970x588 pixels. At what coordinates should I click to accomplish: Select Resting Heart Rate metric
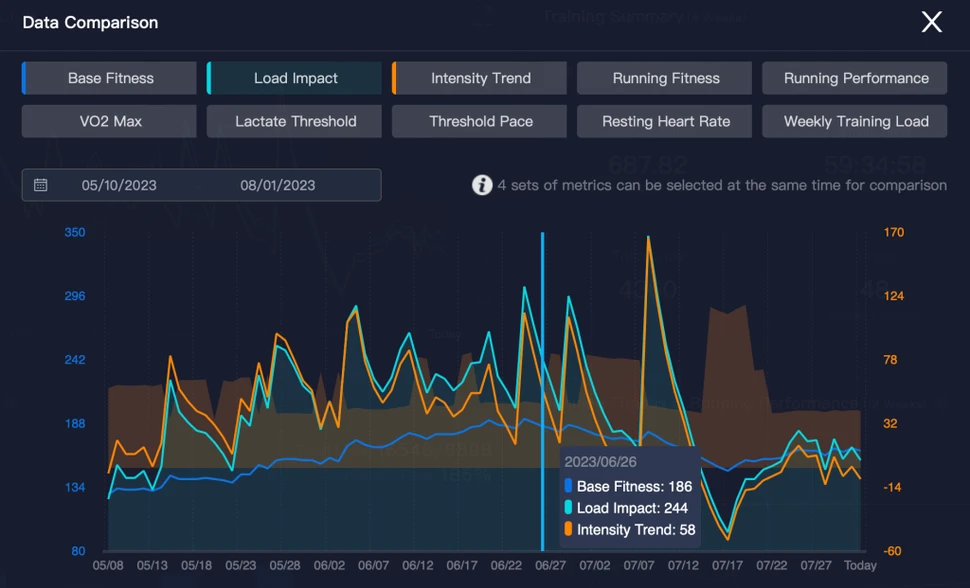pyautogui.click(x=665, y=121)
